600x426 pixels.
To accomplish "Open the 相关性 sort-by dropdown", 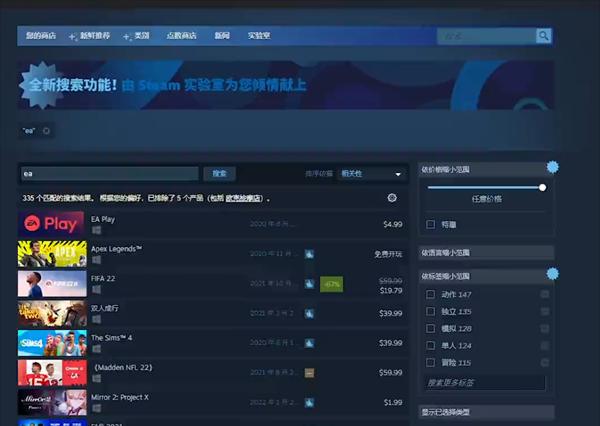I will [371, 173].
